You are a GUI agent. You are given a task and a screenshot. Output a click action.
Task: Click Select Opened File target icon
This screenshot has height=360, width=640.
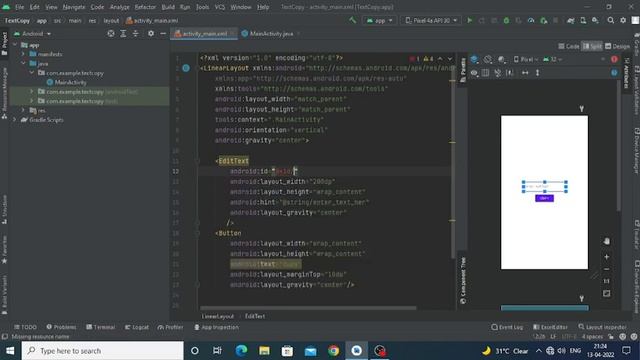click(x=111, y=33)
